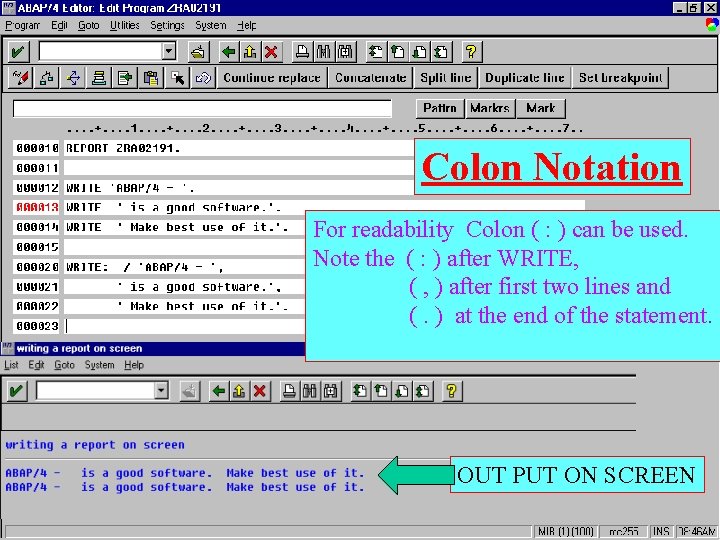
Task: Click the yellow Exit arrow in report window
Action: (239, 391)
